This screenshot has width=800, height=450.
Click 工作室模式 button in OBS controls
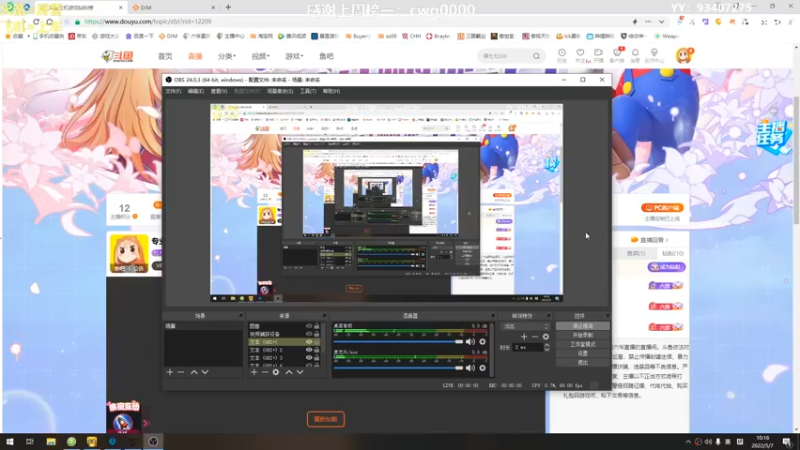583,344
